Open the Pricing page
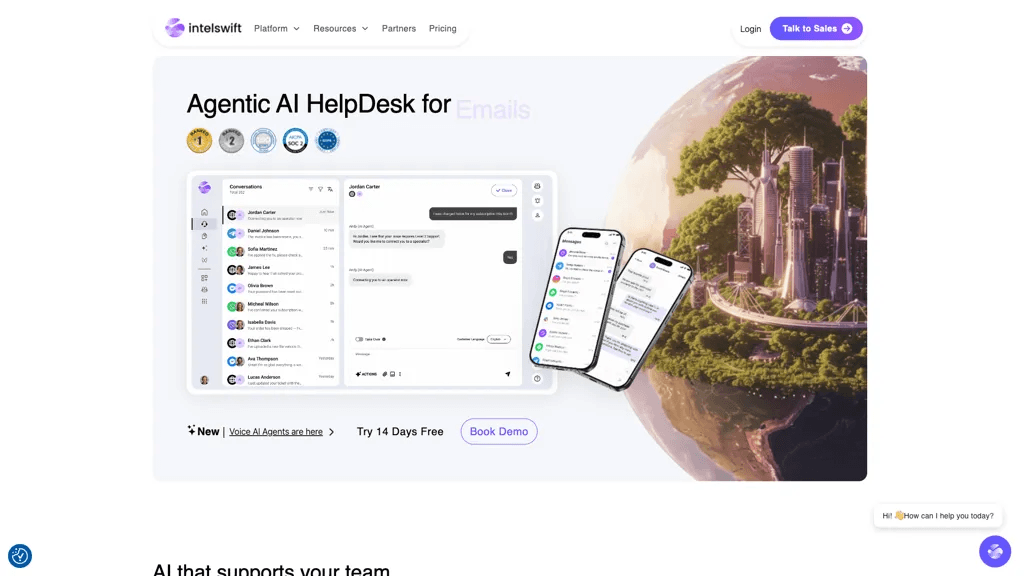Screen dimensions: 1024x576 [442, 29]
